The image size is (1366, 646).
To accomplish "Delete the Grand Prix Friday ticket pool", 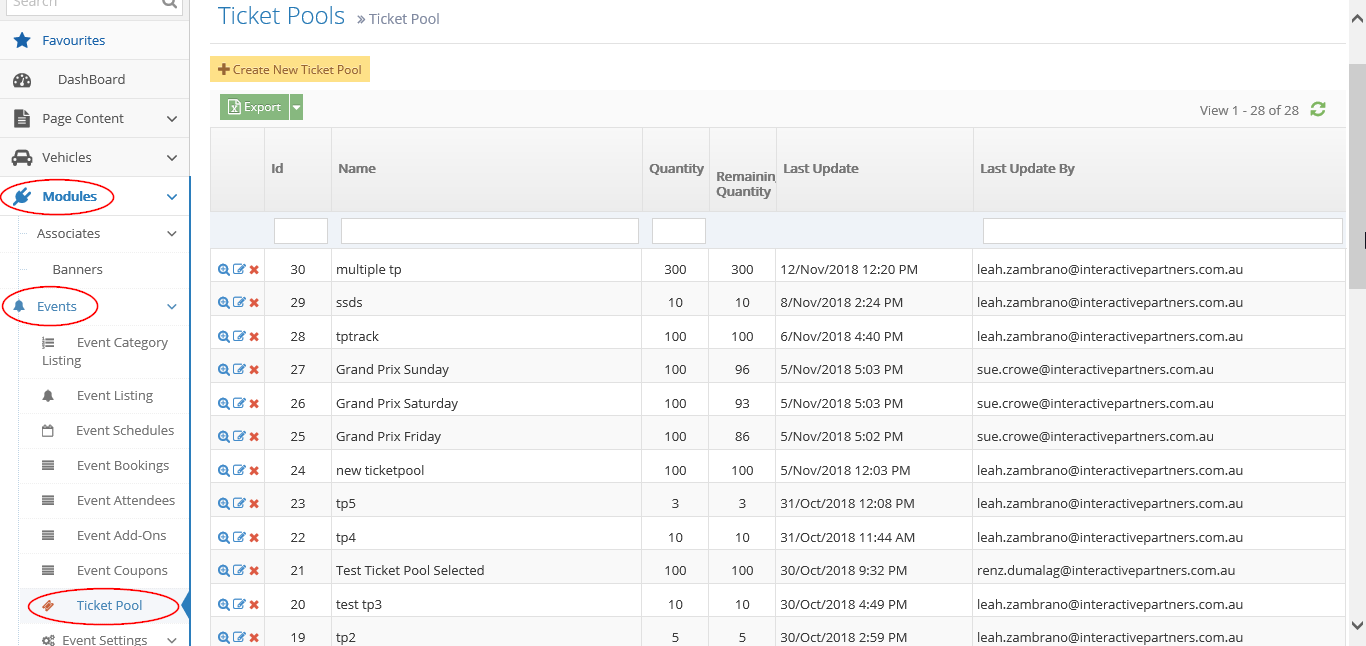I will tap(254, 437).
